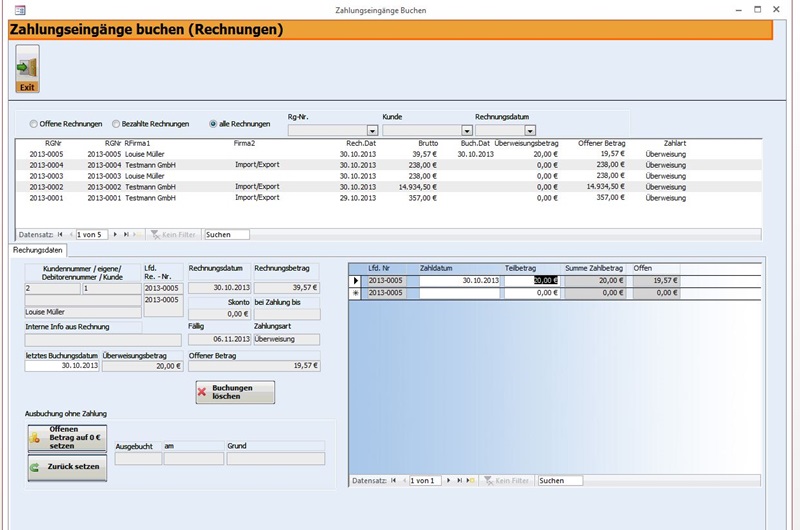The image size is (800, 530).
Task: Select invoice row 2013-0004 Testmann GmbH
Action: pyautogui.click(x=389, y=165)
